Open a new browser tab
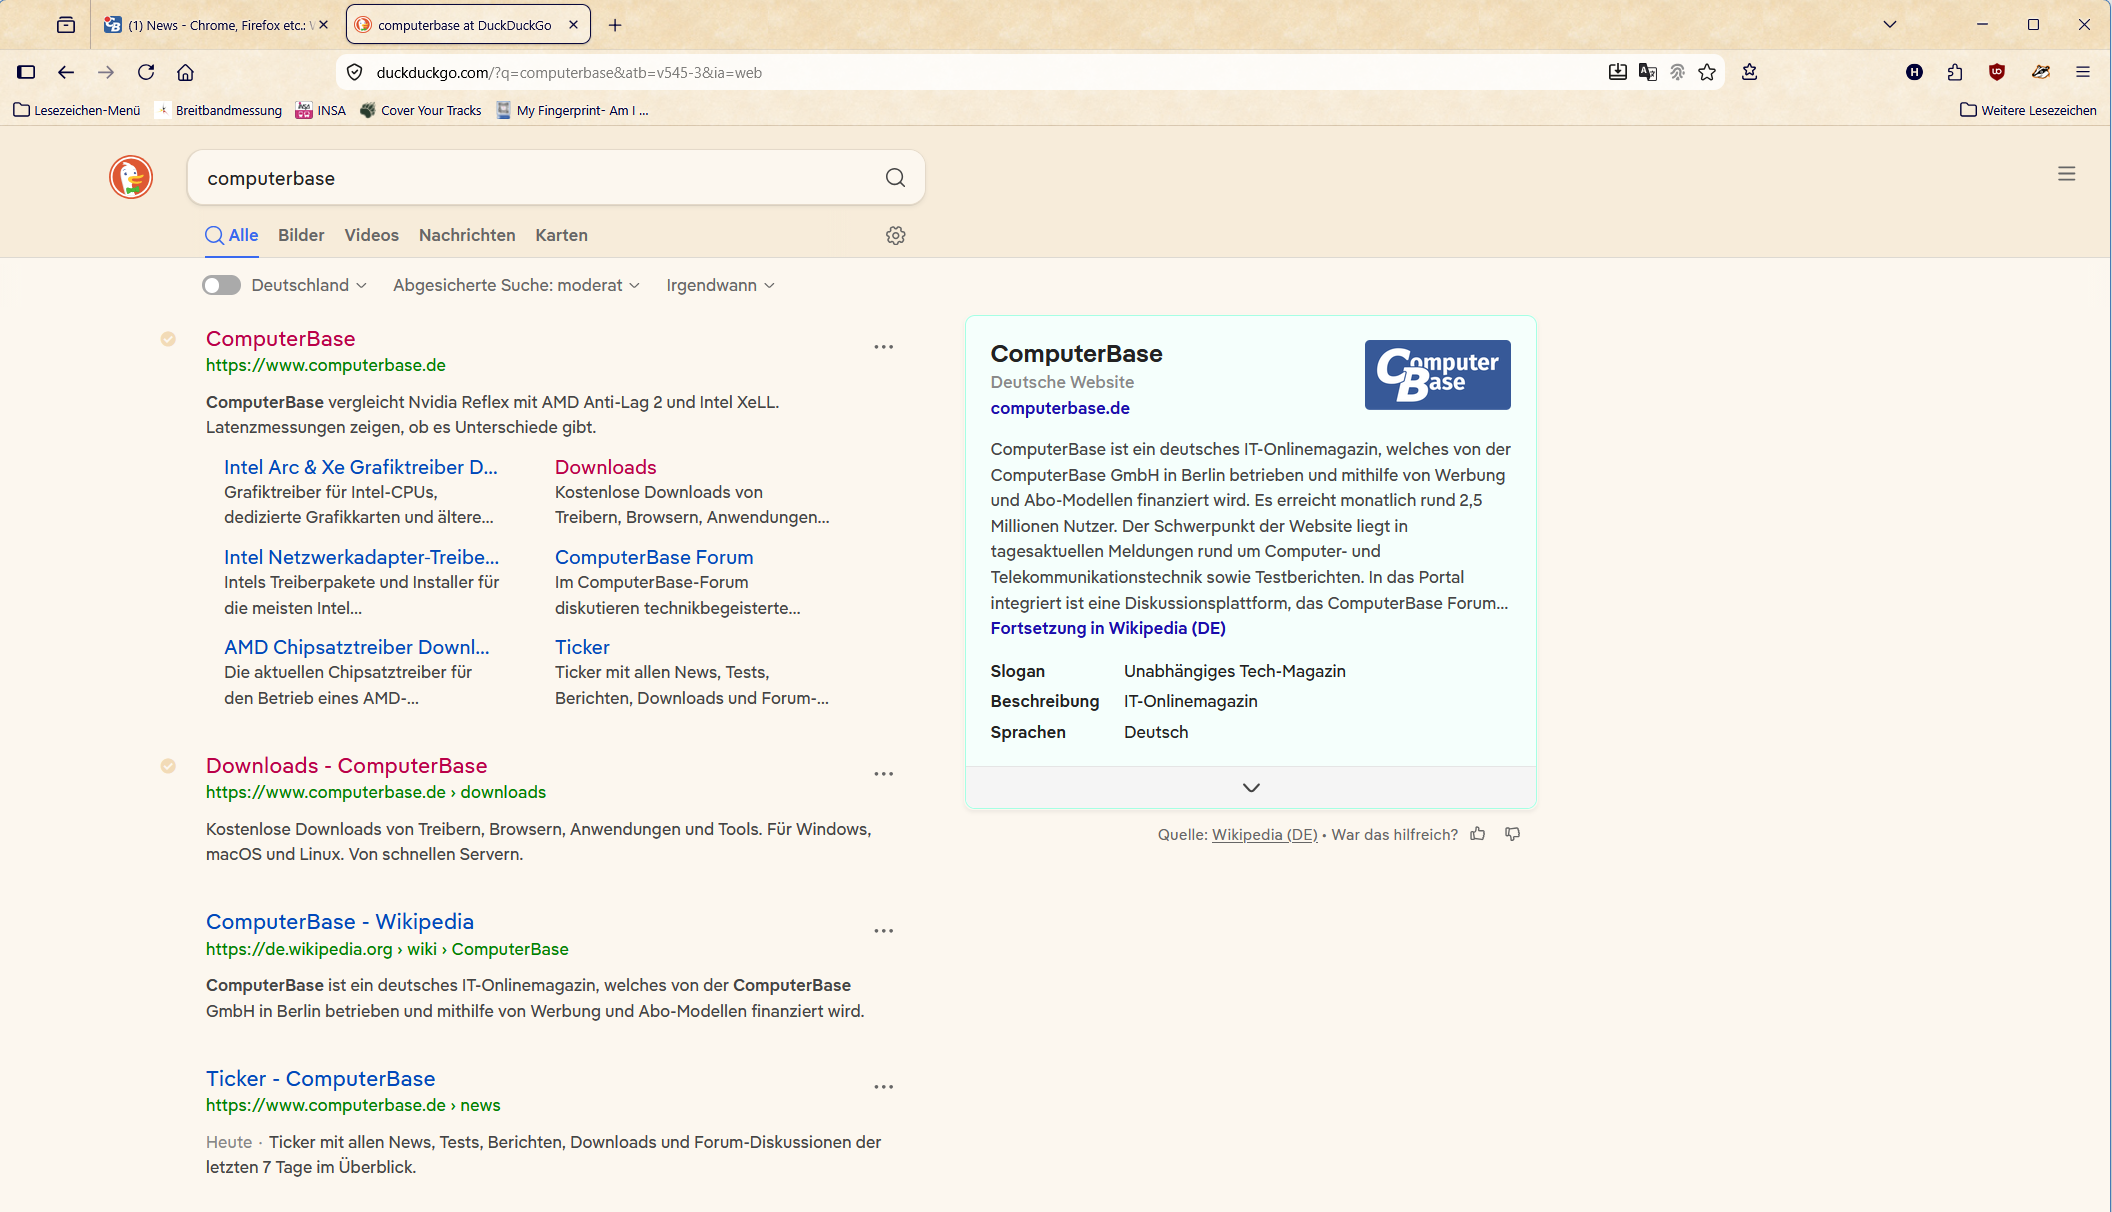 pyautogui.click(x=615, y=25)
